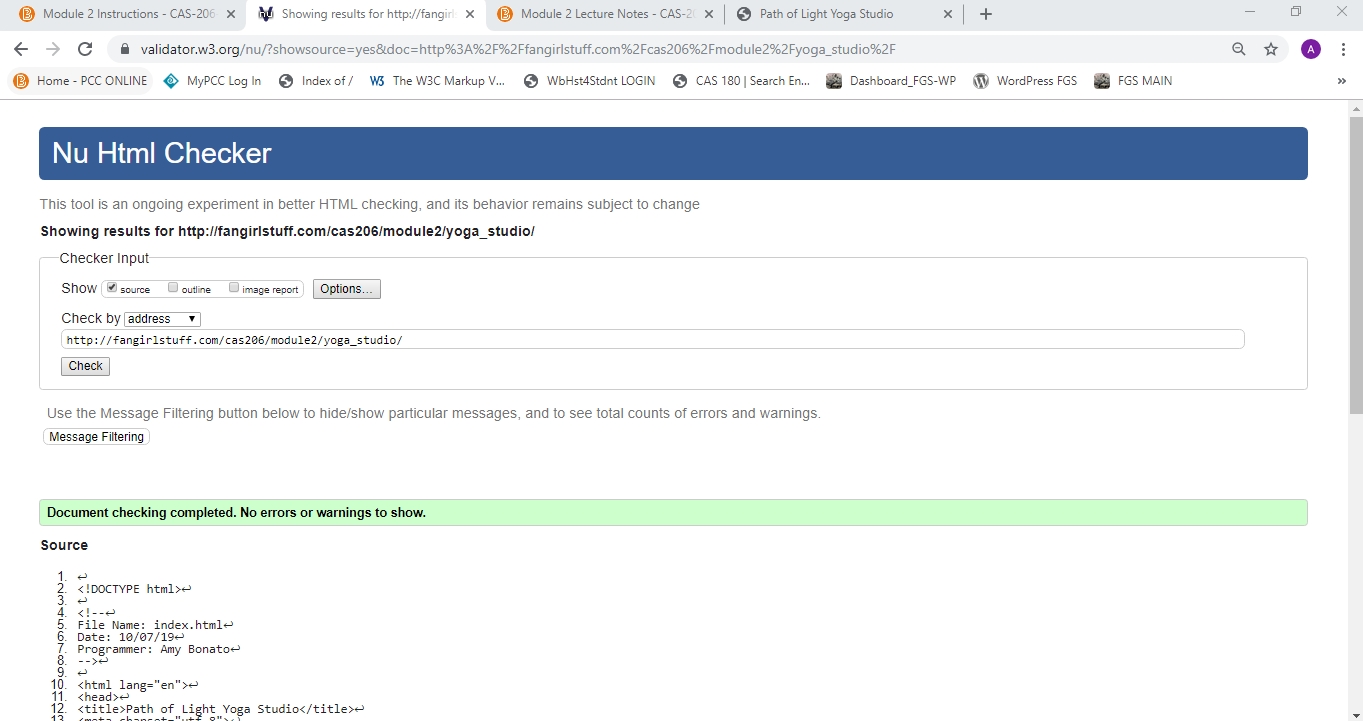
Task: Open Chrome three-dot menu
Action: (x=1343, y=49)
